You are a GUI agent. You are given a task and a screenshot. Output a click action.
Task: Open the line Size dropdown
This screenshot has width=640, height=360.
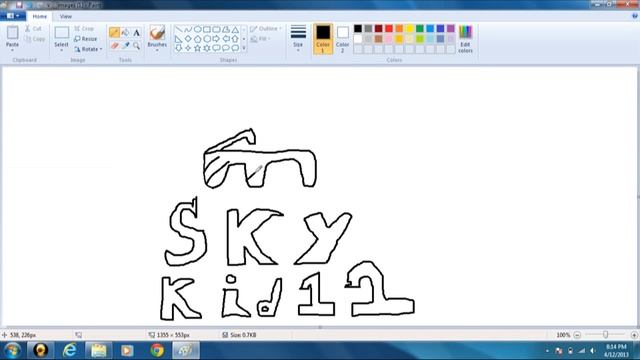tap(298, 39)
